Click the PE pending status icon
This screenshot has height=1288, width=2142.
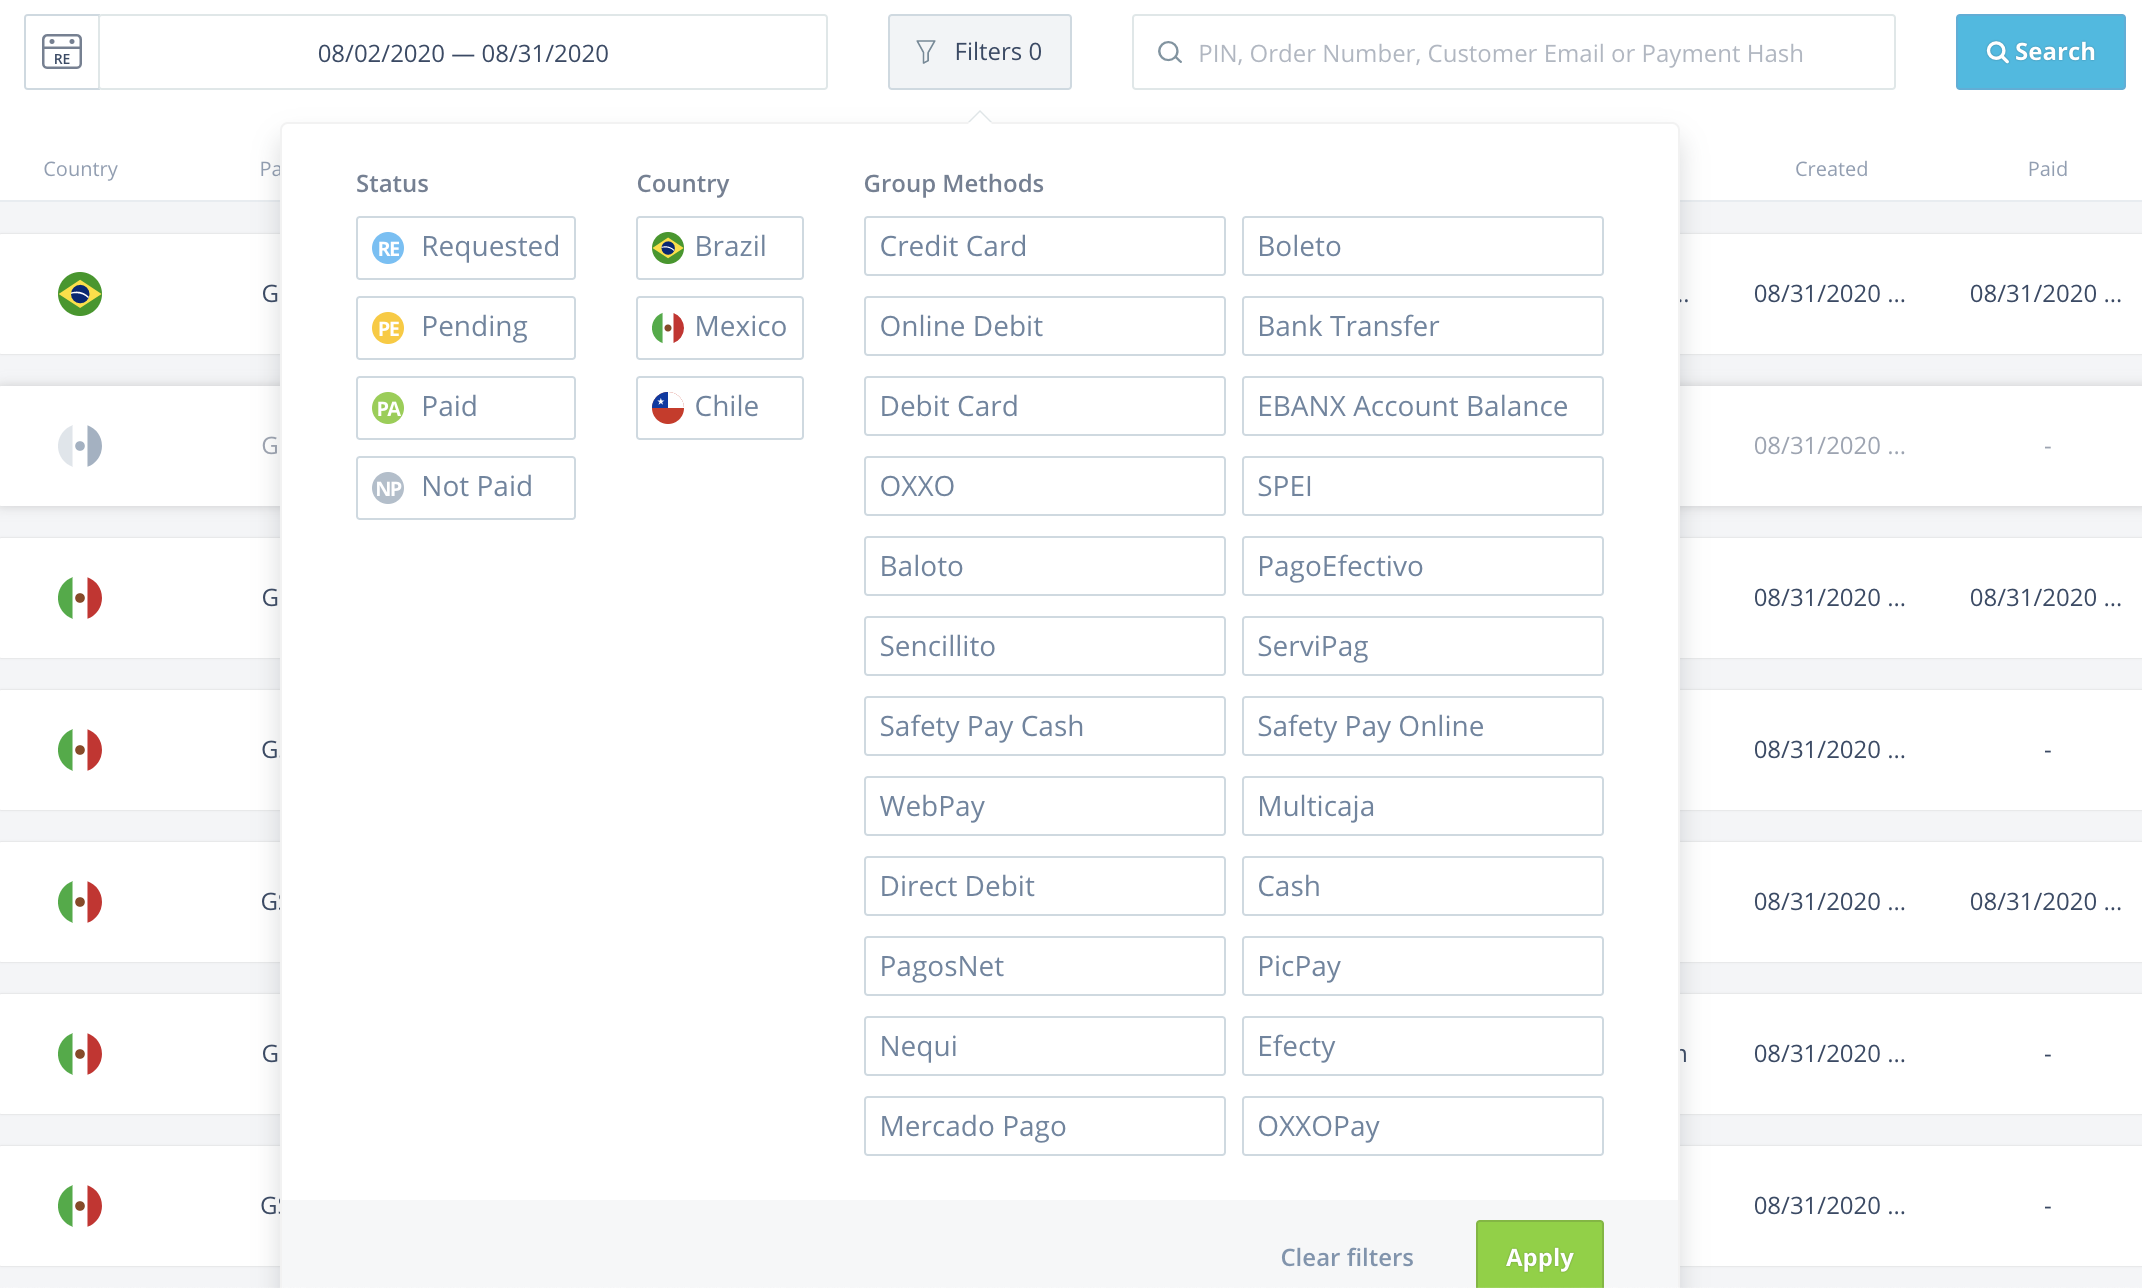pos(389,326)
